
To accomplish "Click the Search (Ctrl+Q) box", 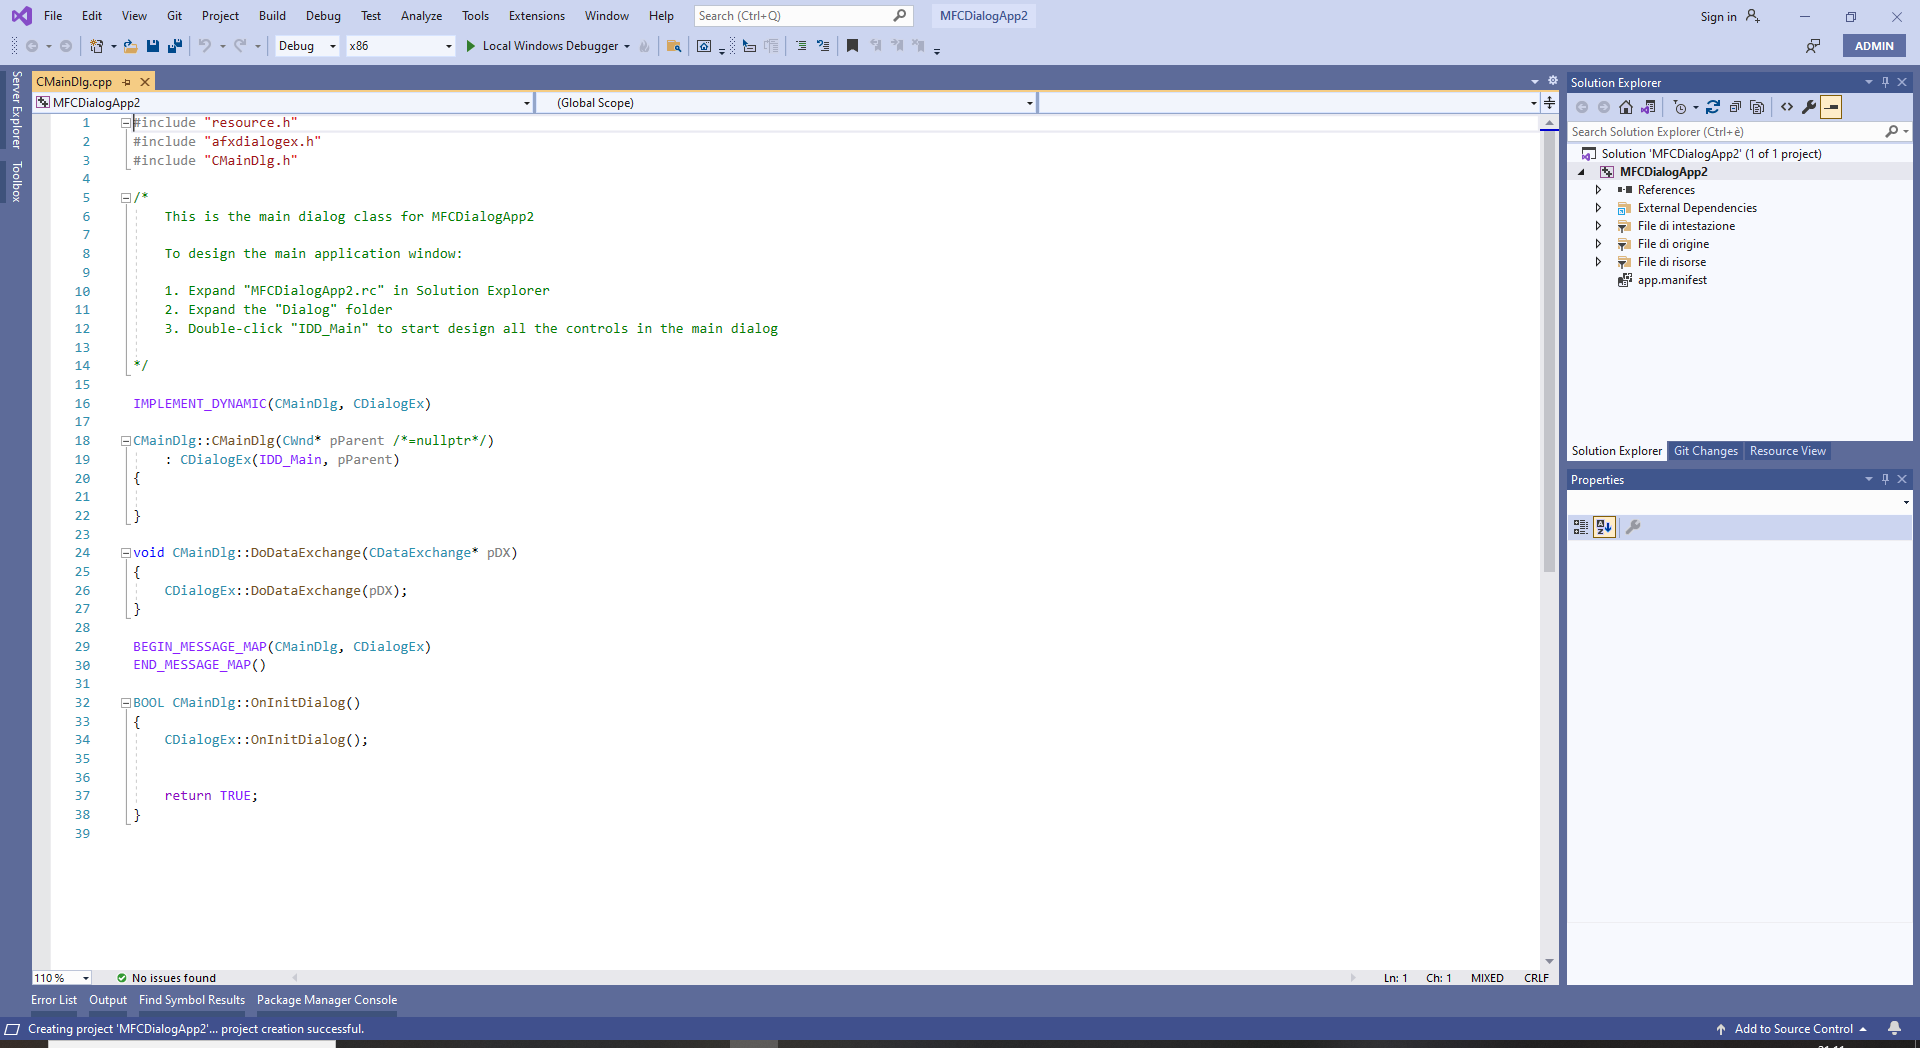I will 803,16.
